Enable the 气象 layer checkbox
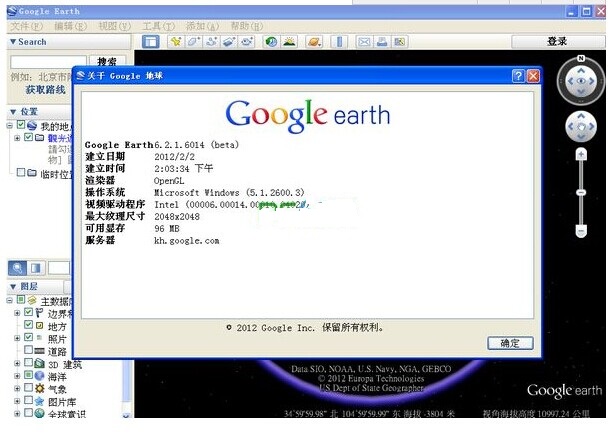The height and width of the screenshot is (435, 615). (28, 388)
